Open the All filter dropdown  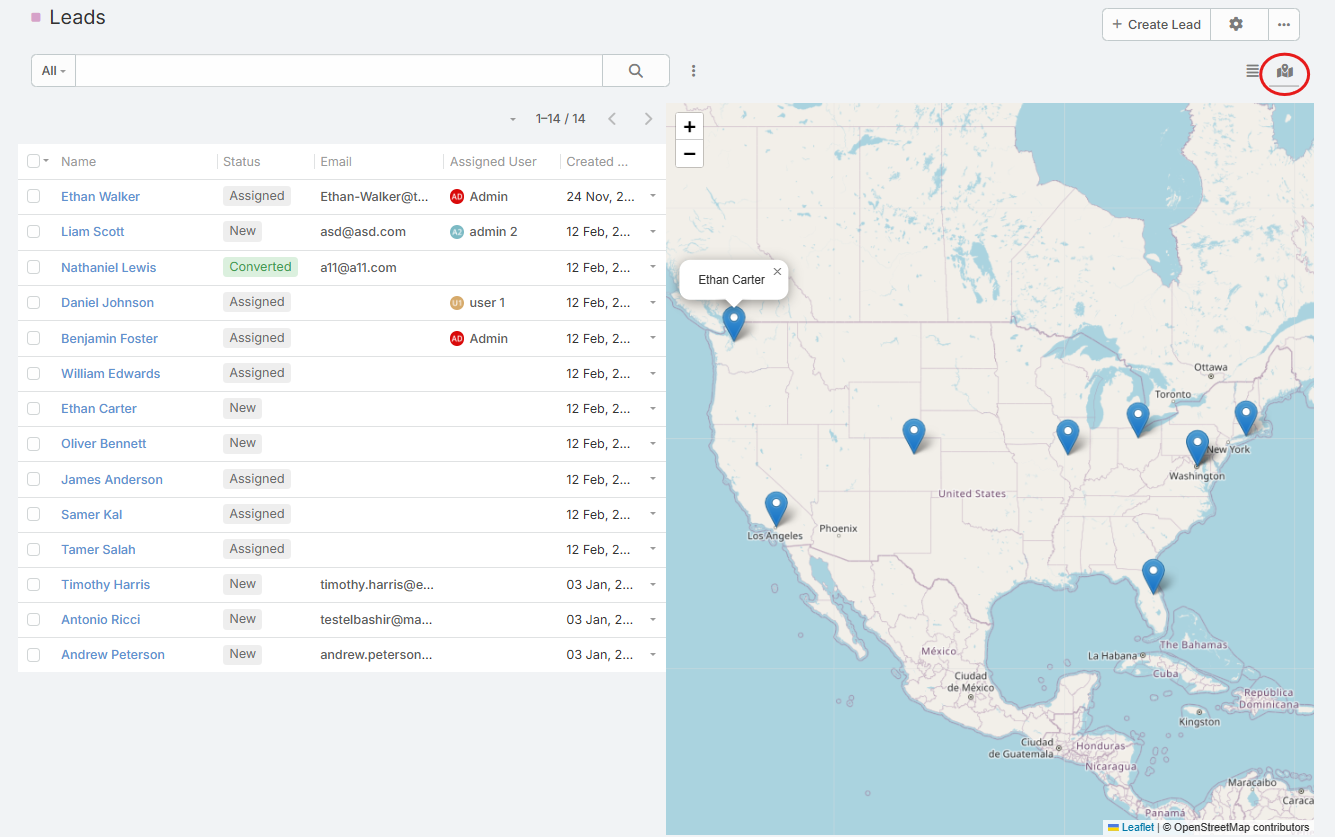[x=54, y=71]
